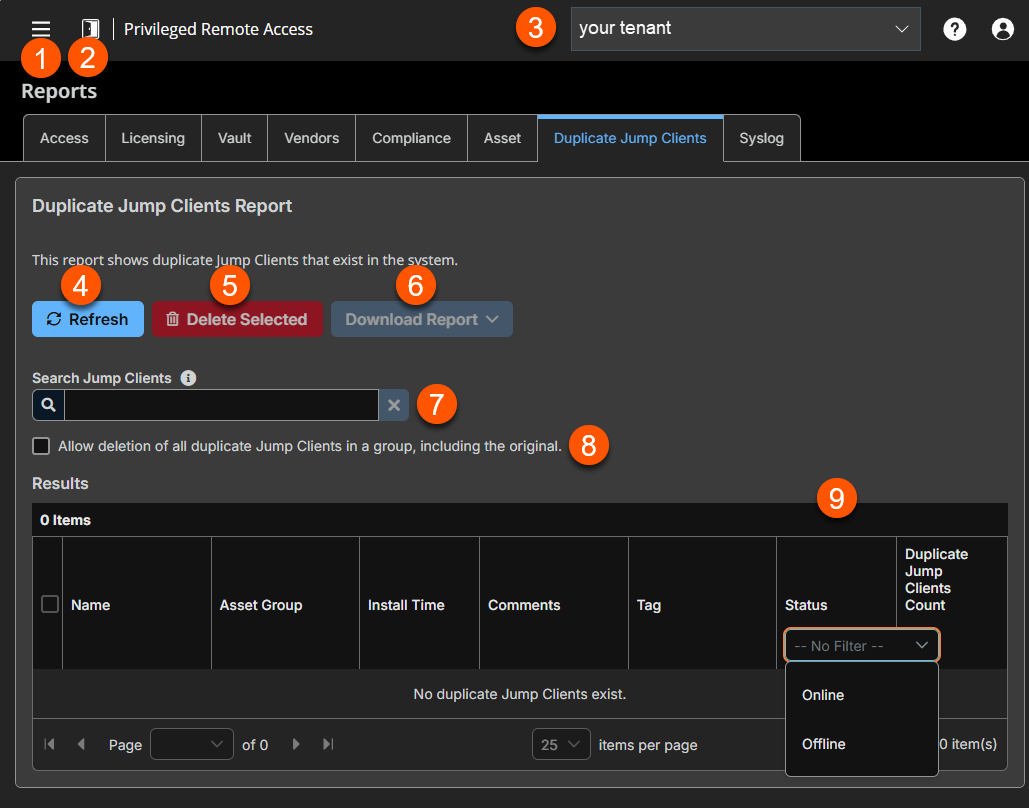The image size is (1029, 808).
Task: Switch to the Licensing tab
Action: (153, 138)
